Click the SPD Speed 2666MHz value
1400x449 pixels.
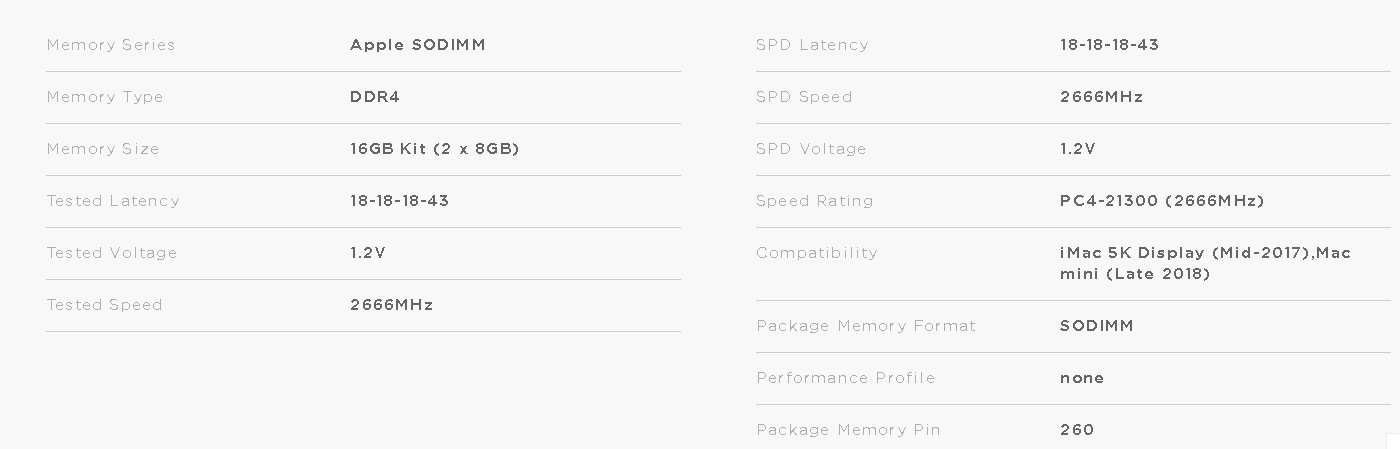[1101, 97]
